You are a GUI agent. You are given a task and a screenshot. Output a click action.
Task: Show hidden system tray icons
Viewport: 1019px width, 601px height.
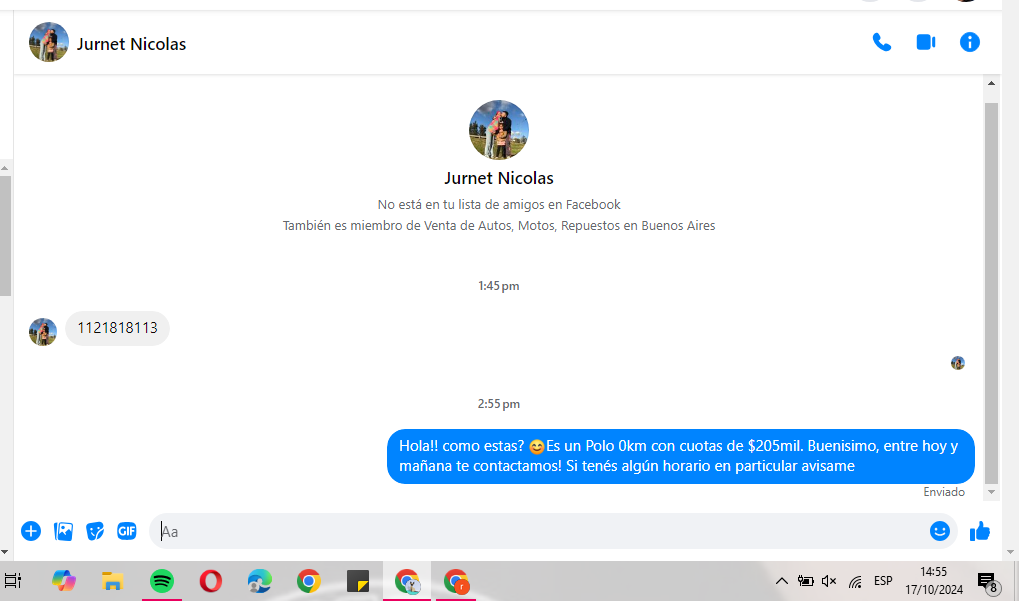click(x=781, y=581)
